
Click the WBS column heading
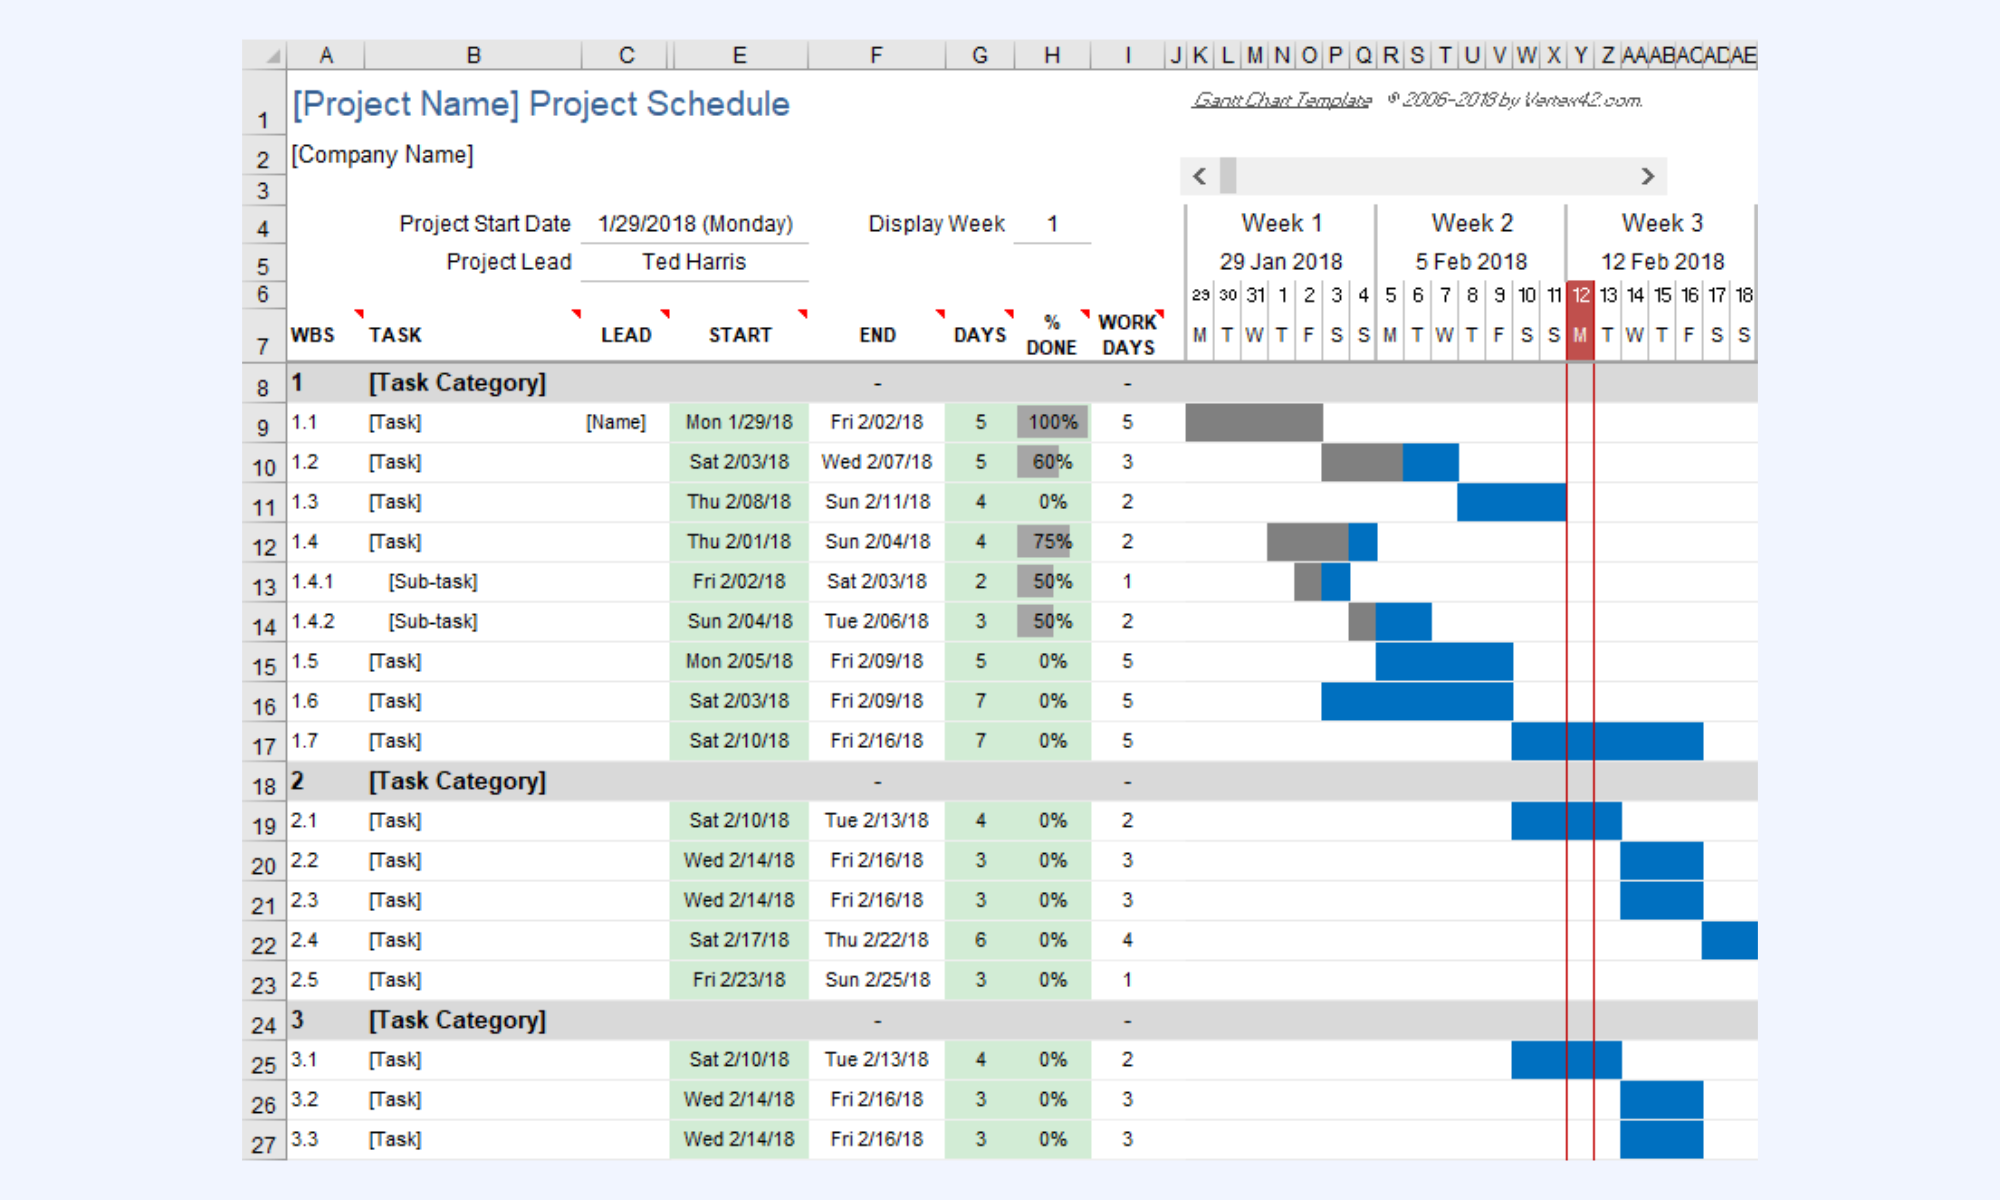313,335
